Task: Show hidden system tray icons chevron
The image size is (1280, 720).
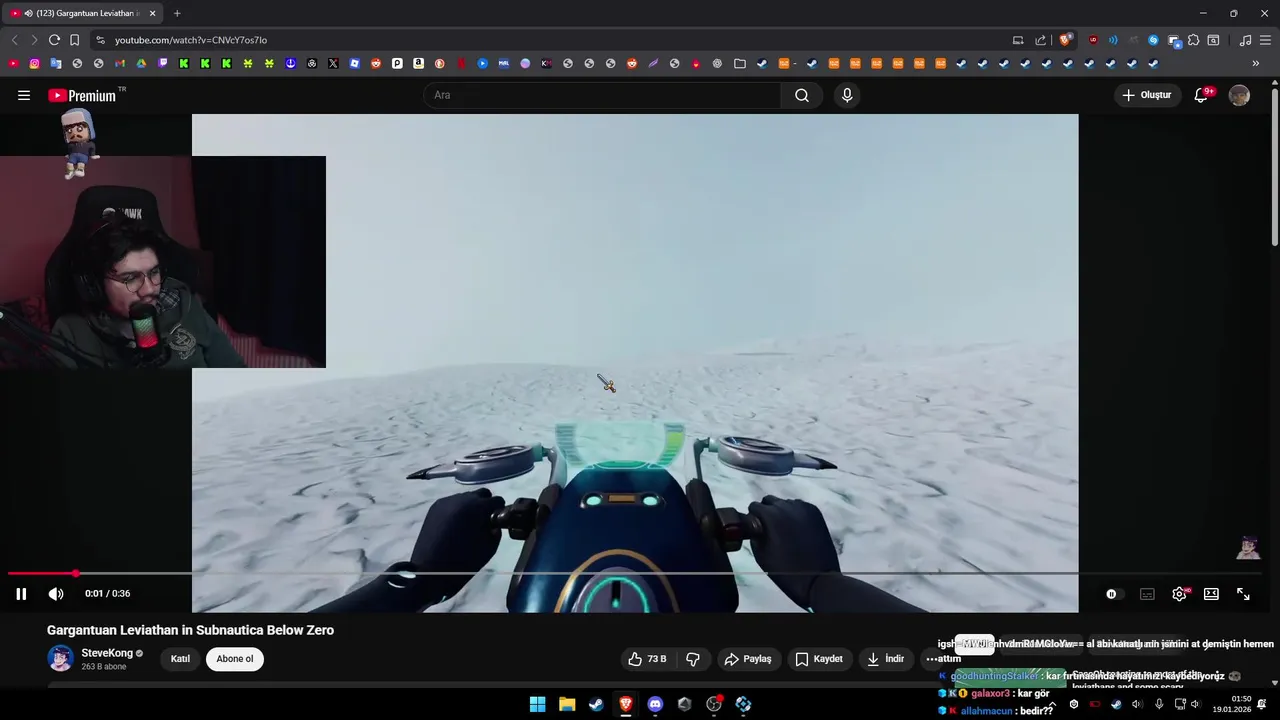Action: point(1051,704)
